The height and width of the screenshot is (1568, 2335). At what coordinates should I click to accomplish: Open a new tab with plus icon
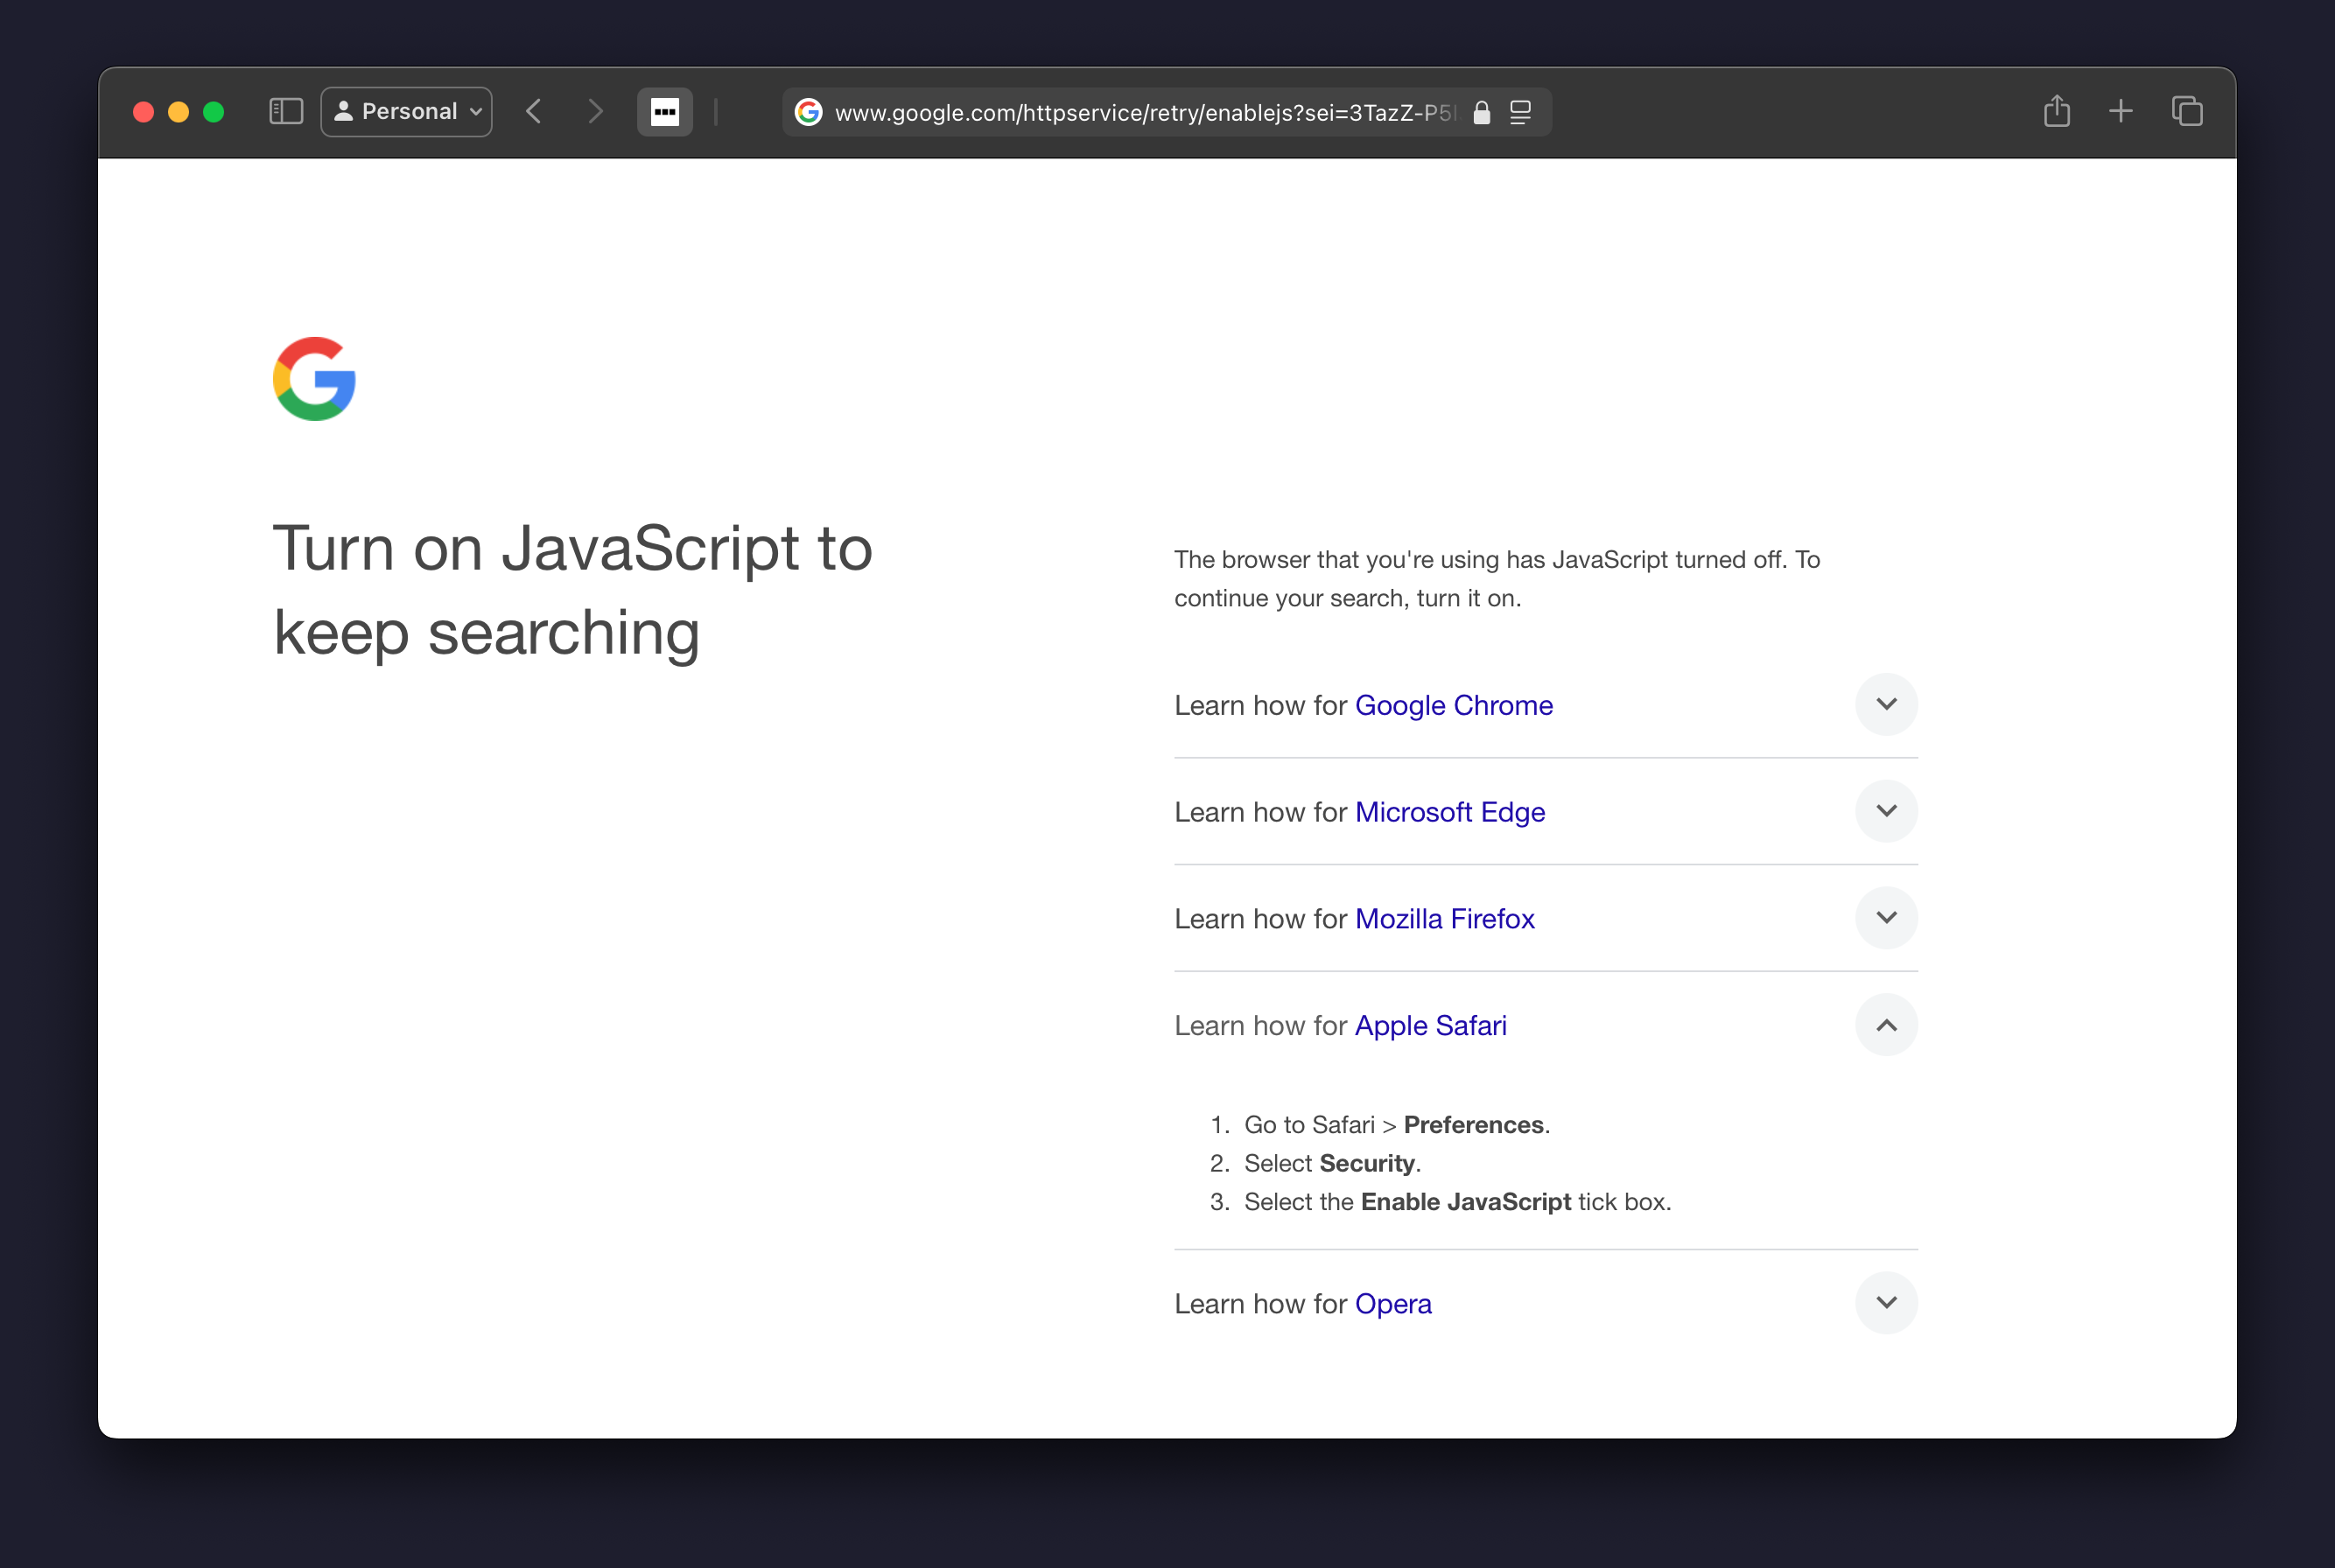point(2121,111)
